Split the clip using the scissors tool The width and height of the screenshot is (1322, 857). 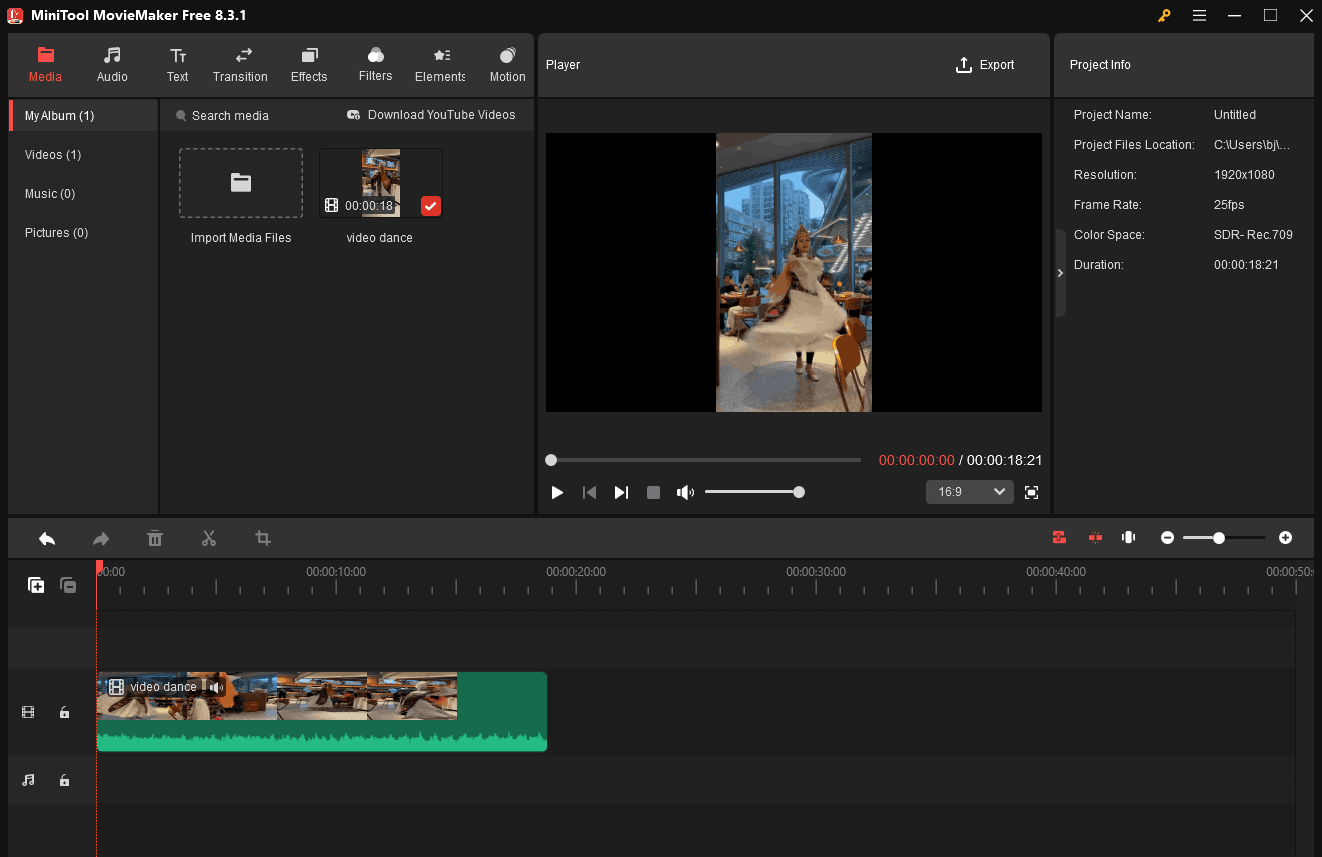point(209,538)
